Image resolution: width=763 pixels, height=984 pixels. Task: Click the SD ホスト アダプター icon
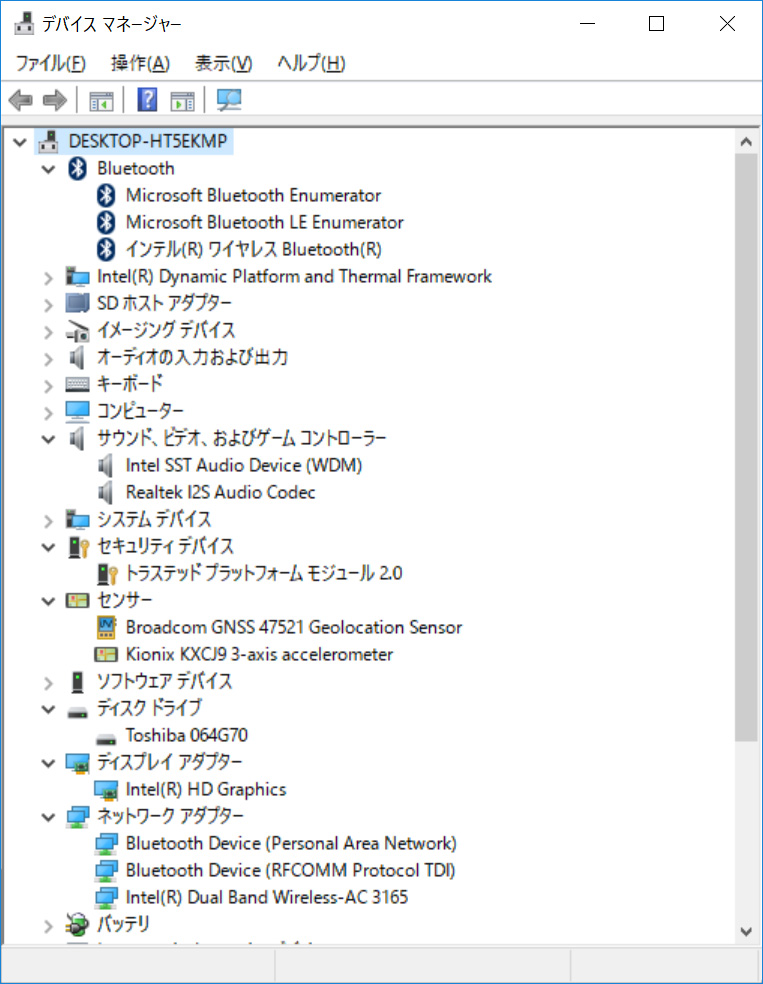tap(77, 303)
